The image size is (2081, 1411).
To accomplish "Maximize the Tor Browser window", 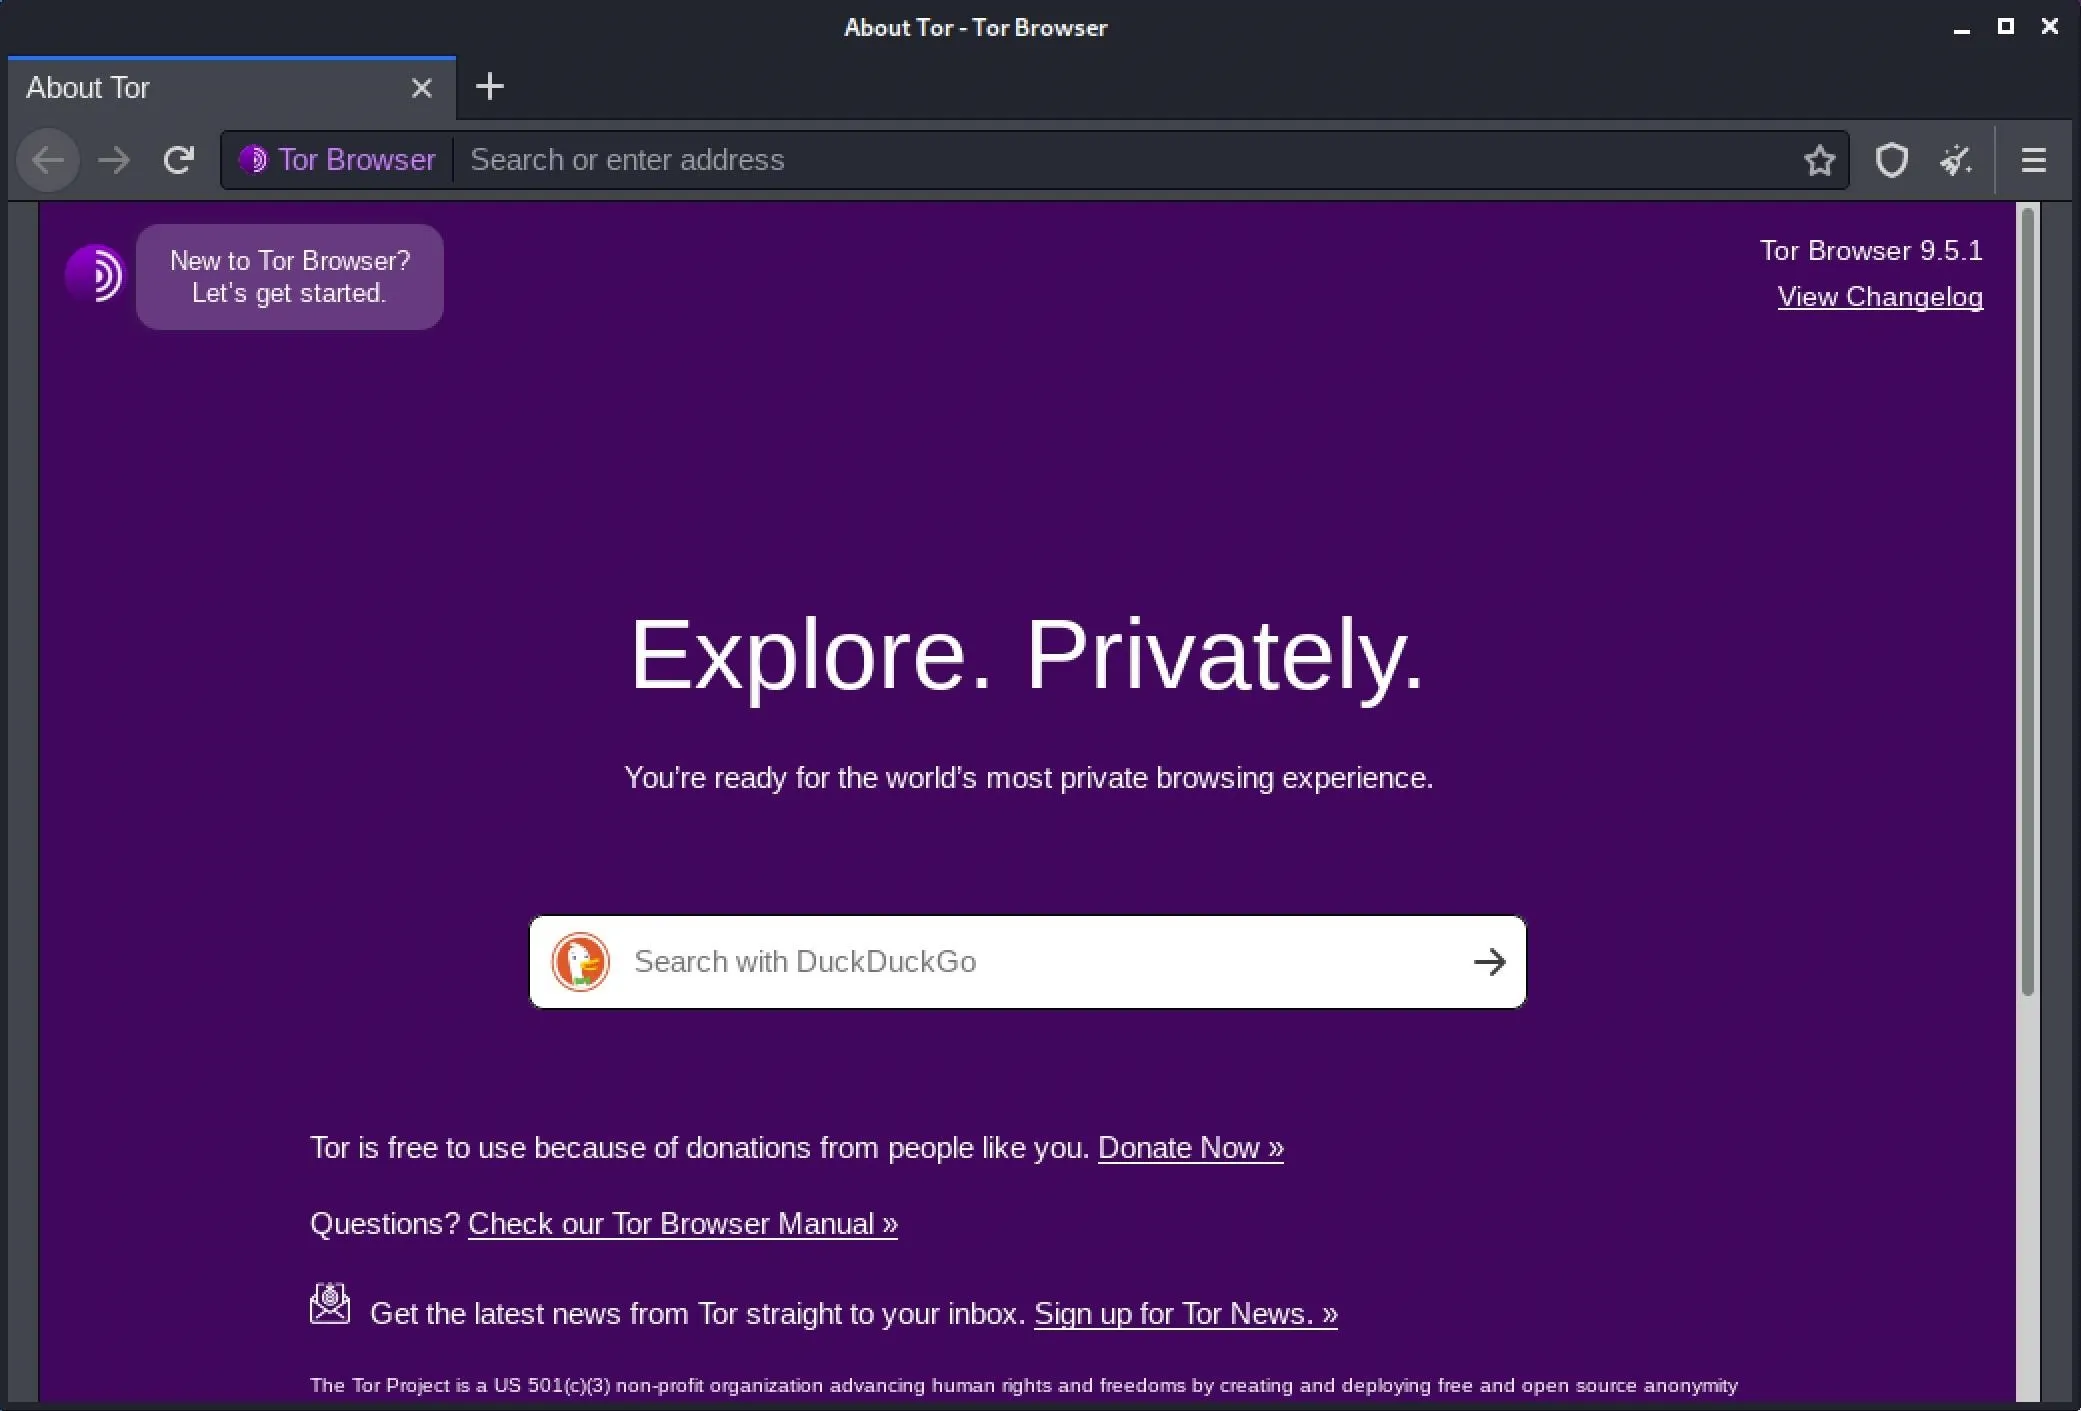I will [2005, 27].
